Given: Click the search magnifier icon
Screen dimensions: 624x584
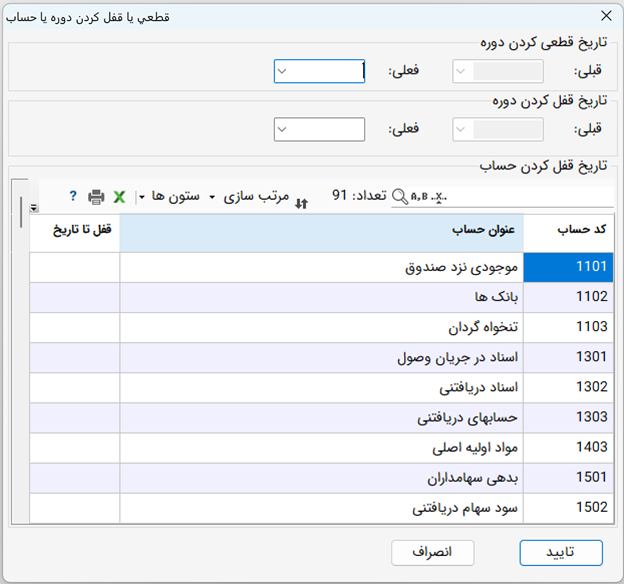Looking at the screenshot, I should [400, 197].
